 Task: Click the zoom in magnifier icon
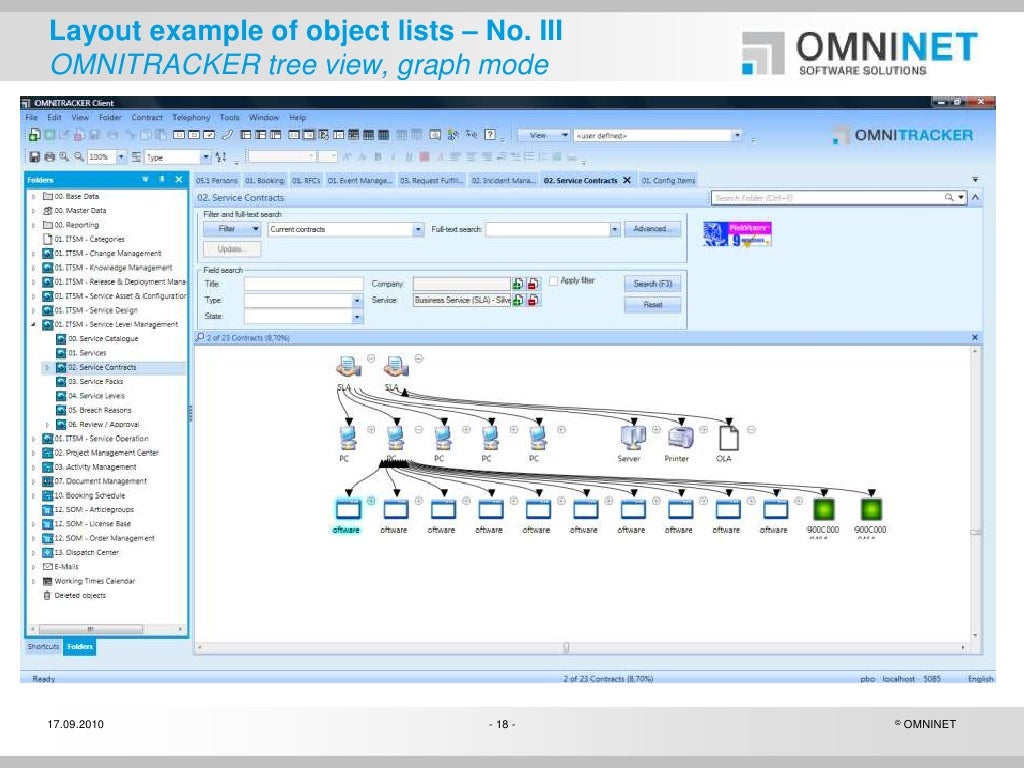(64, 157)
